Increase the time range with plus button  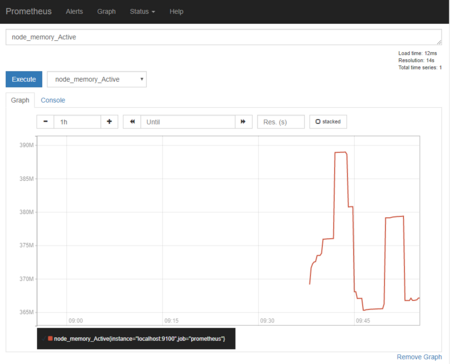pyautogui.click(x=109, y=122)
